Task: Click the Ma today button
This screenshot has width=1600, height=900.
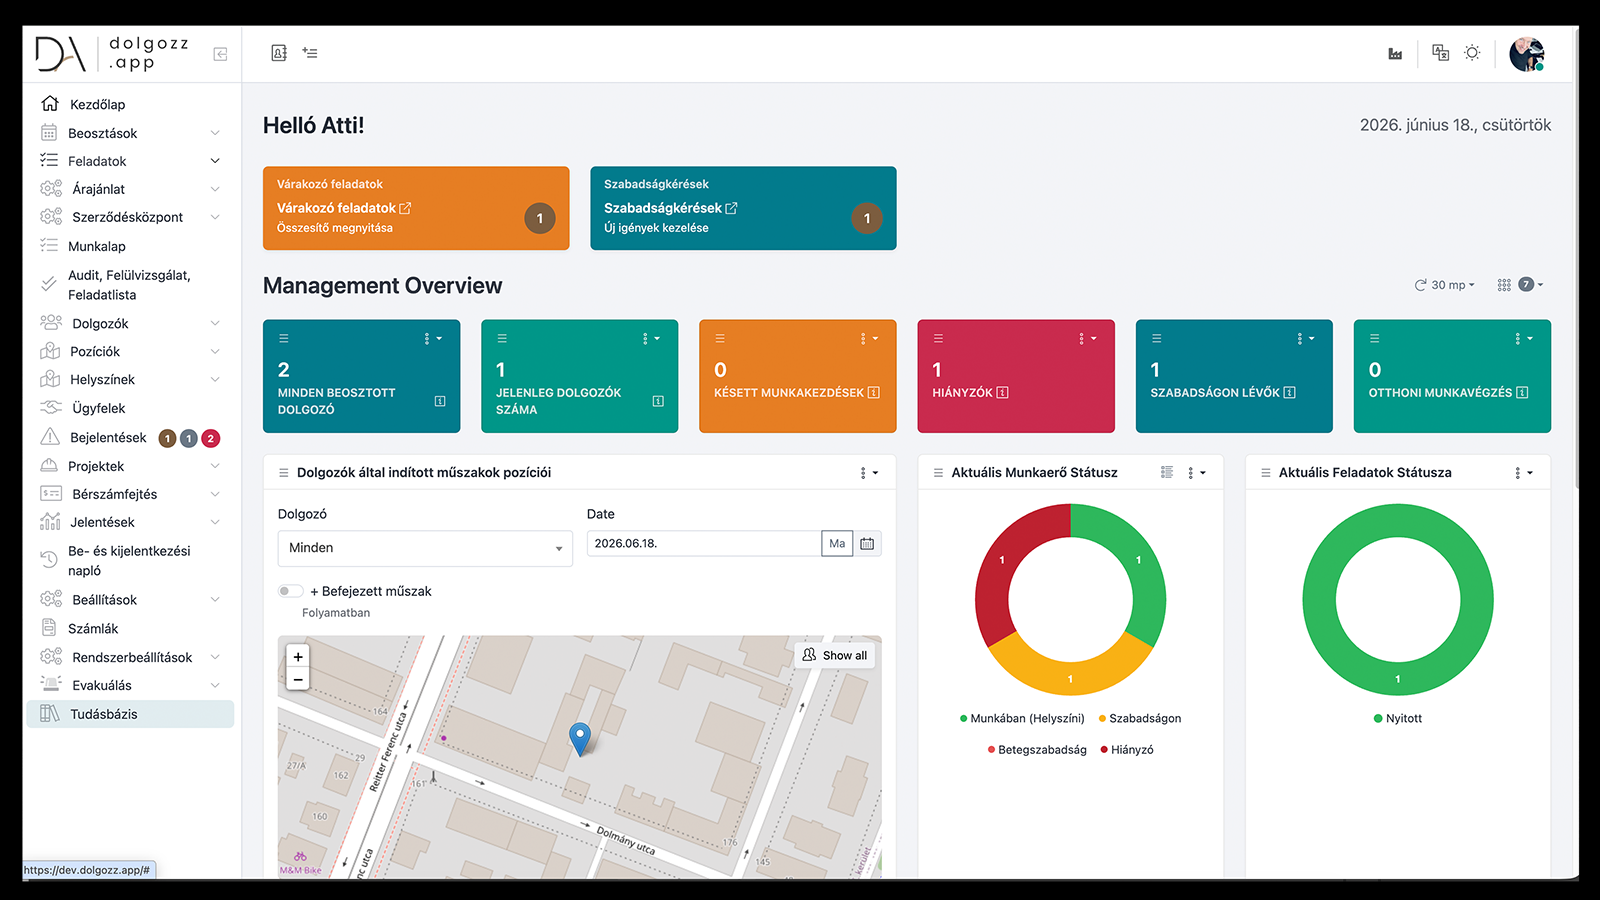Action: pyautogui.click(x=837, y=544)
